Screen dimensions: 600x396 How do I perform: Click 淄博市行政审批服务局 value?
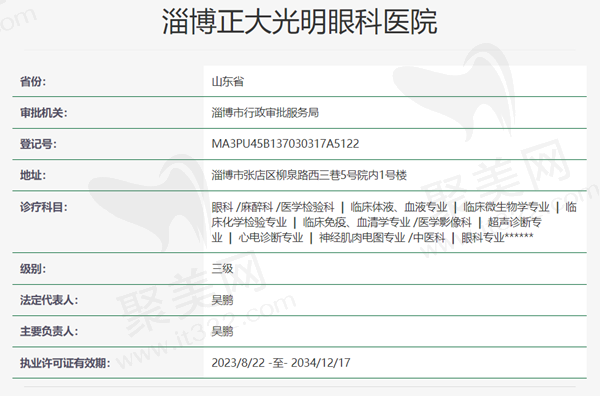pos(265,113)
